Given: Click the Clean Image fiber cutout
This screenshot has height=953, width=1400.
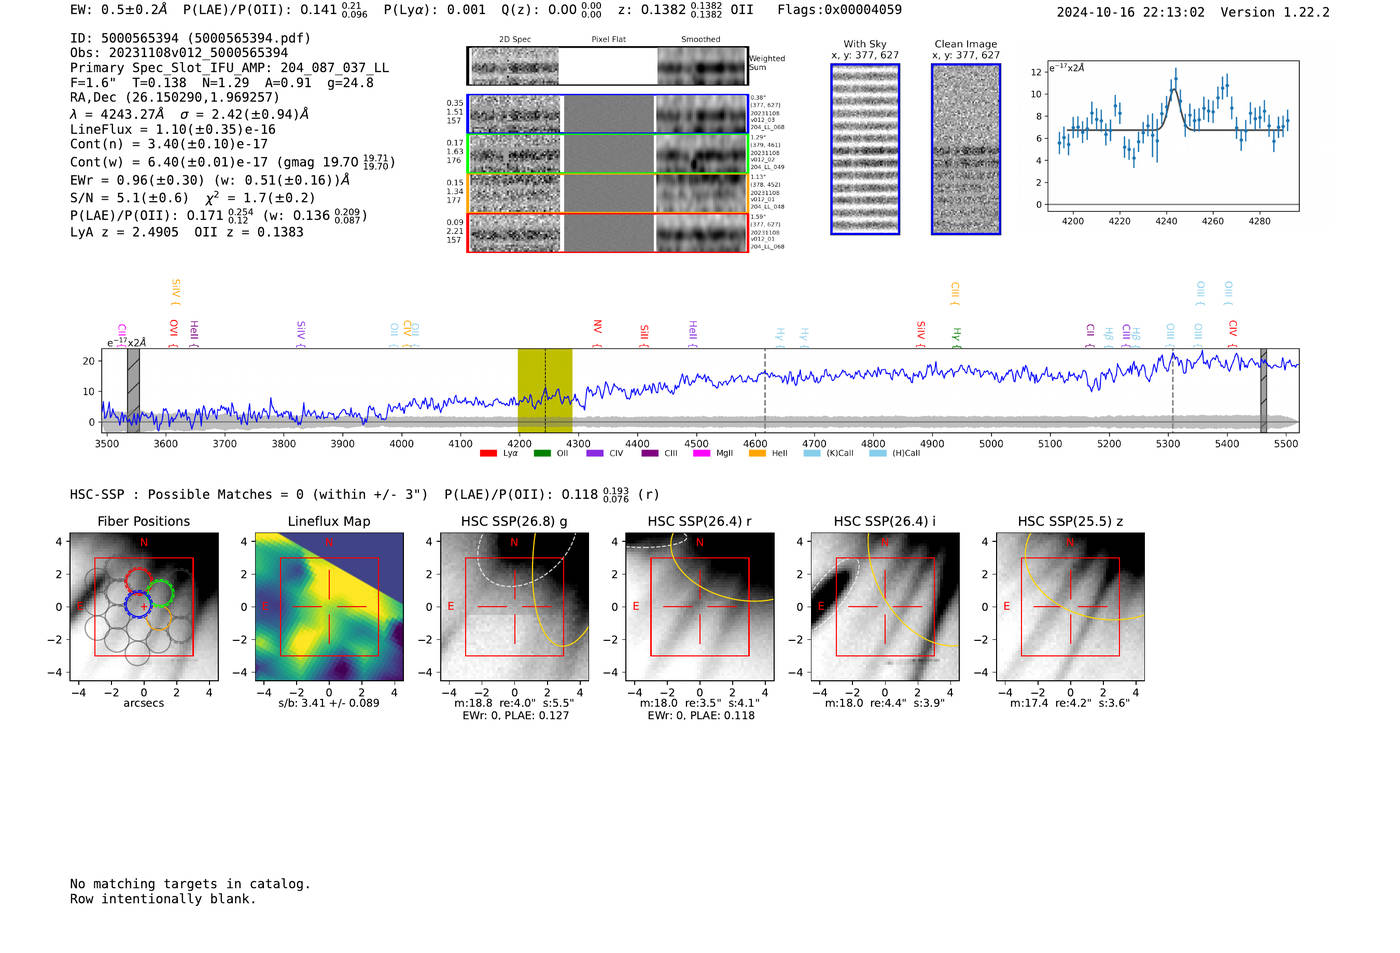Looking at the screenshot, I should 966,149.
